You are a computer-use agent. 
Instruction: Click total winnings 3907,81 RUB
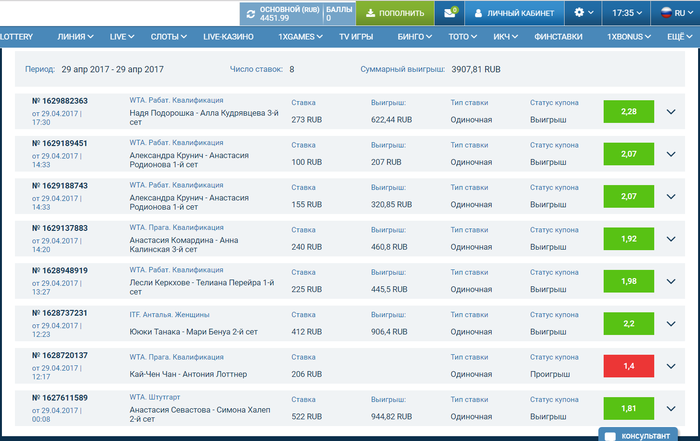click(x=476, y=69)
